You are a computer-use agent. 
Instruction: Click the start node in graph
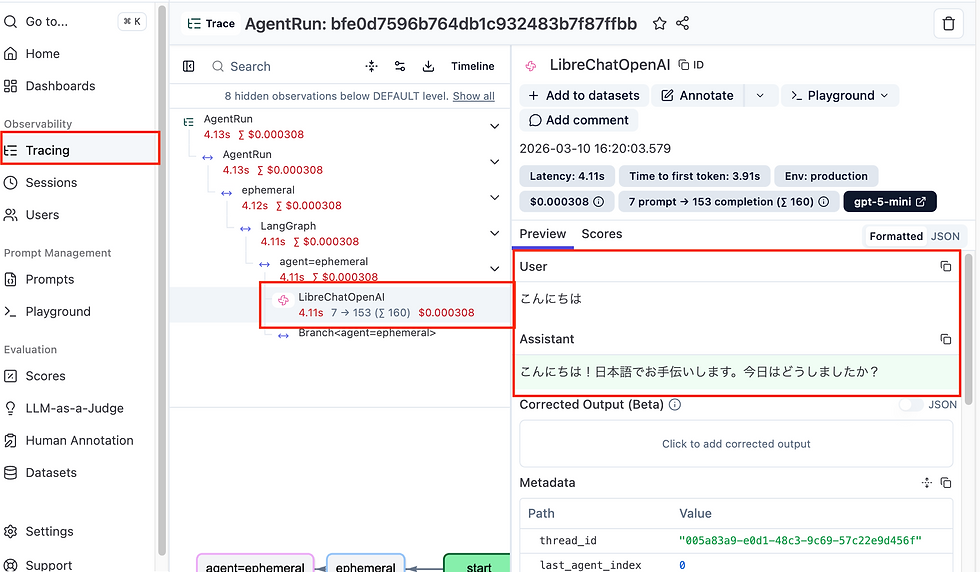[478, 564]
